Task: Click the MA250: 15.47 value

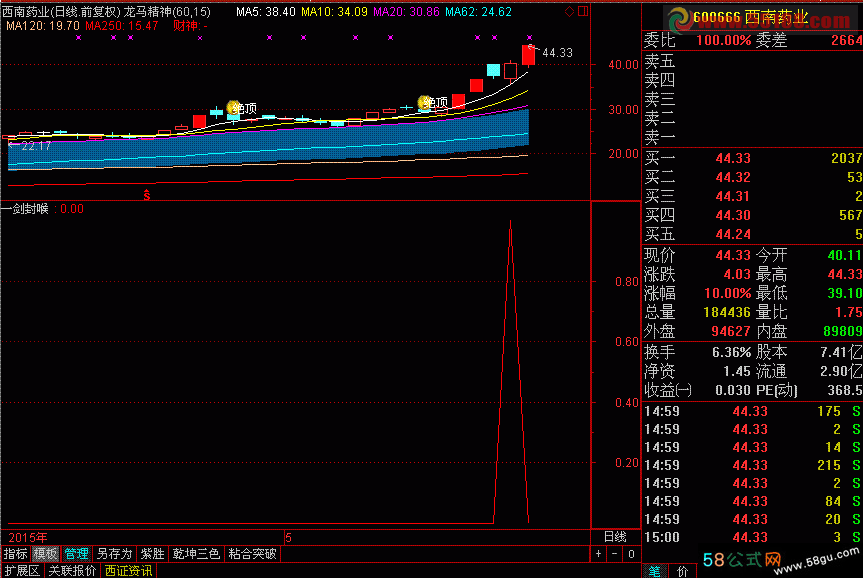Action: click(x=122, y=26)
